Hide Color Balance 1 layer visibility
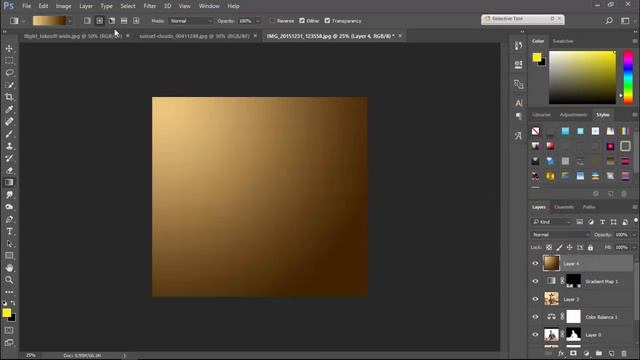The height and width of the screenshot is (360, 640). coord(536,317)
